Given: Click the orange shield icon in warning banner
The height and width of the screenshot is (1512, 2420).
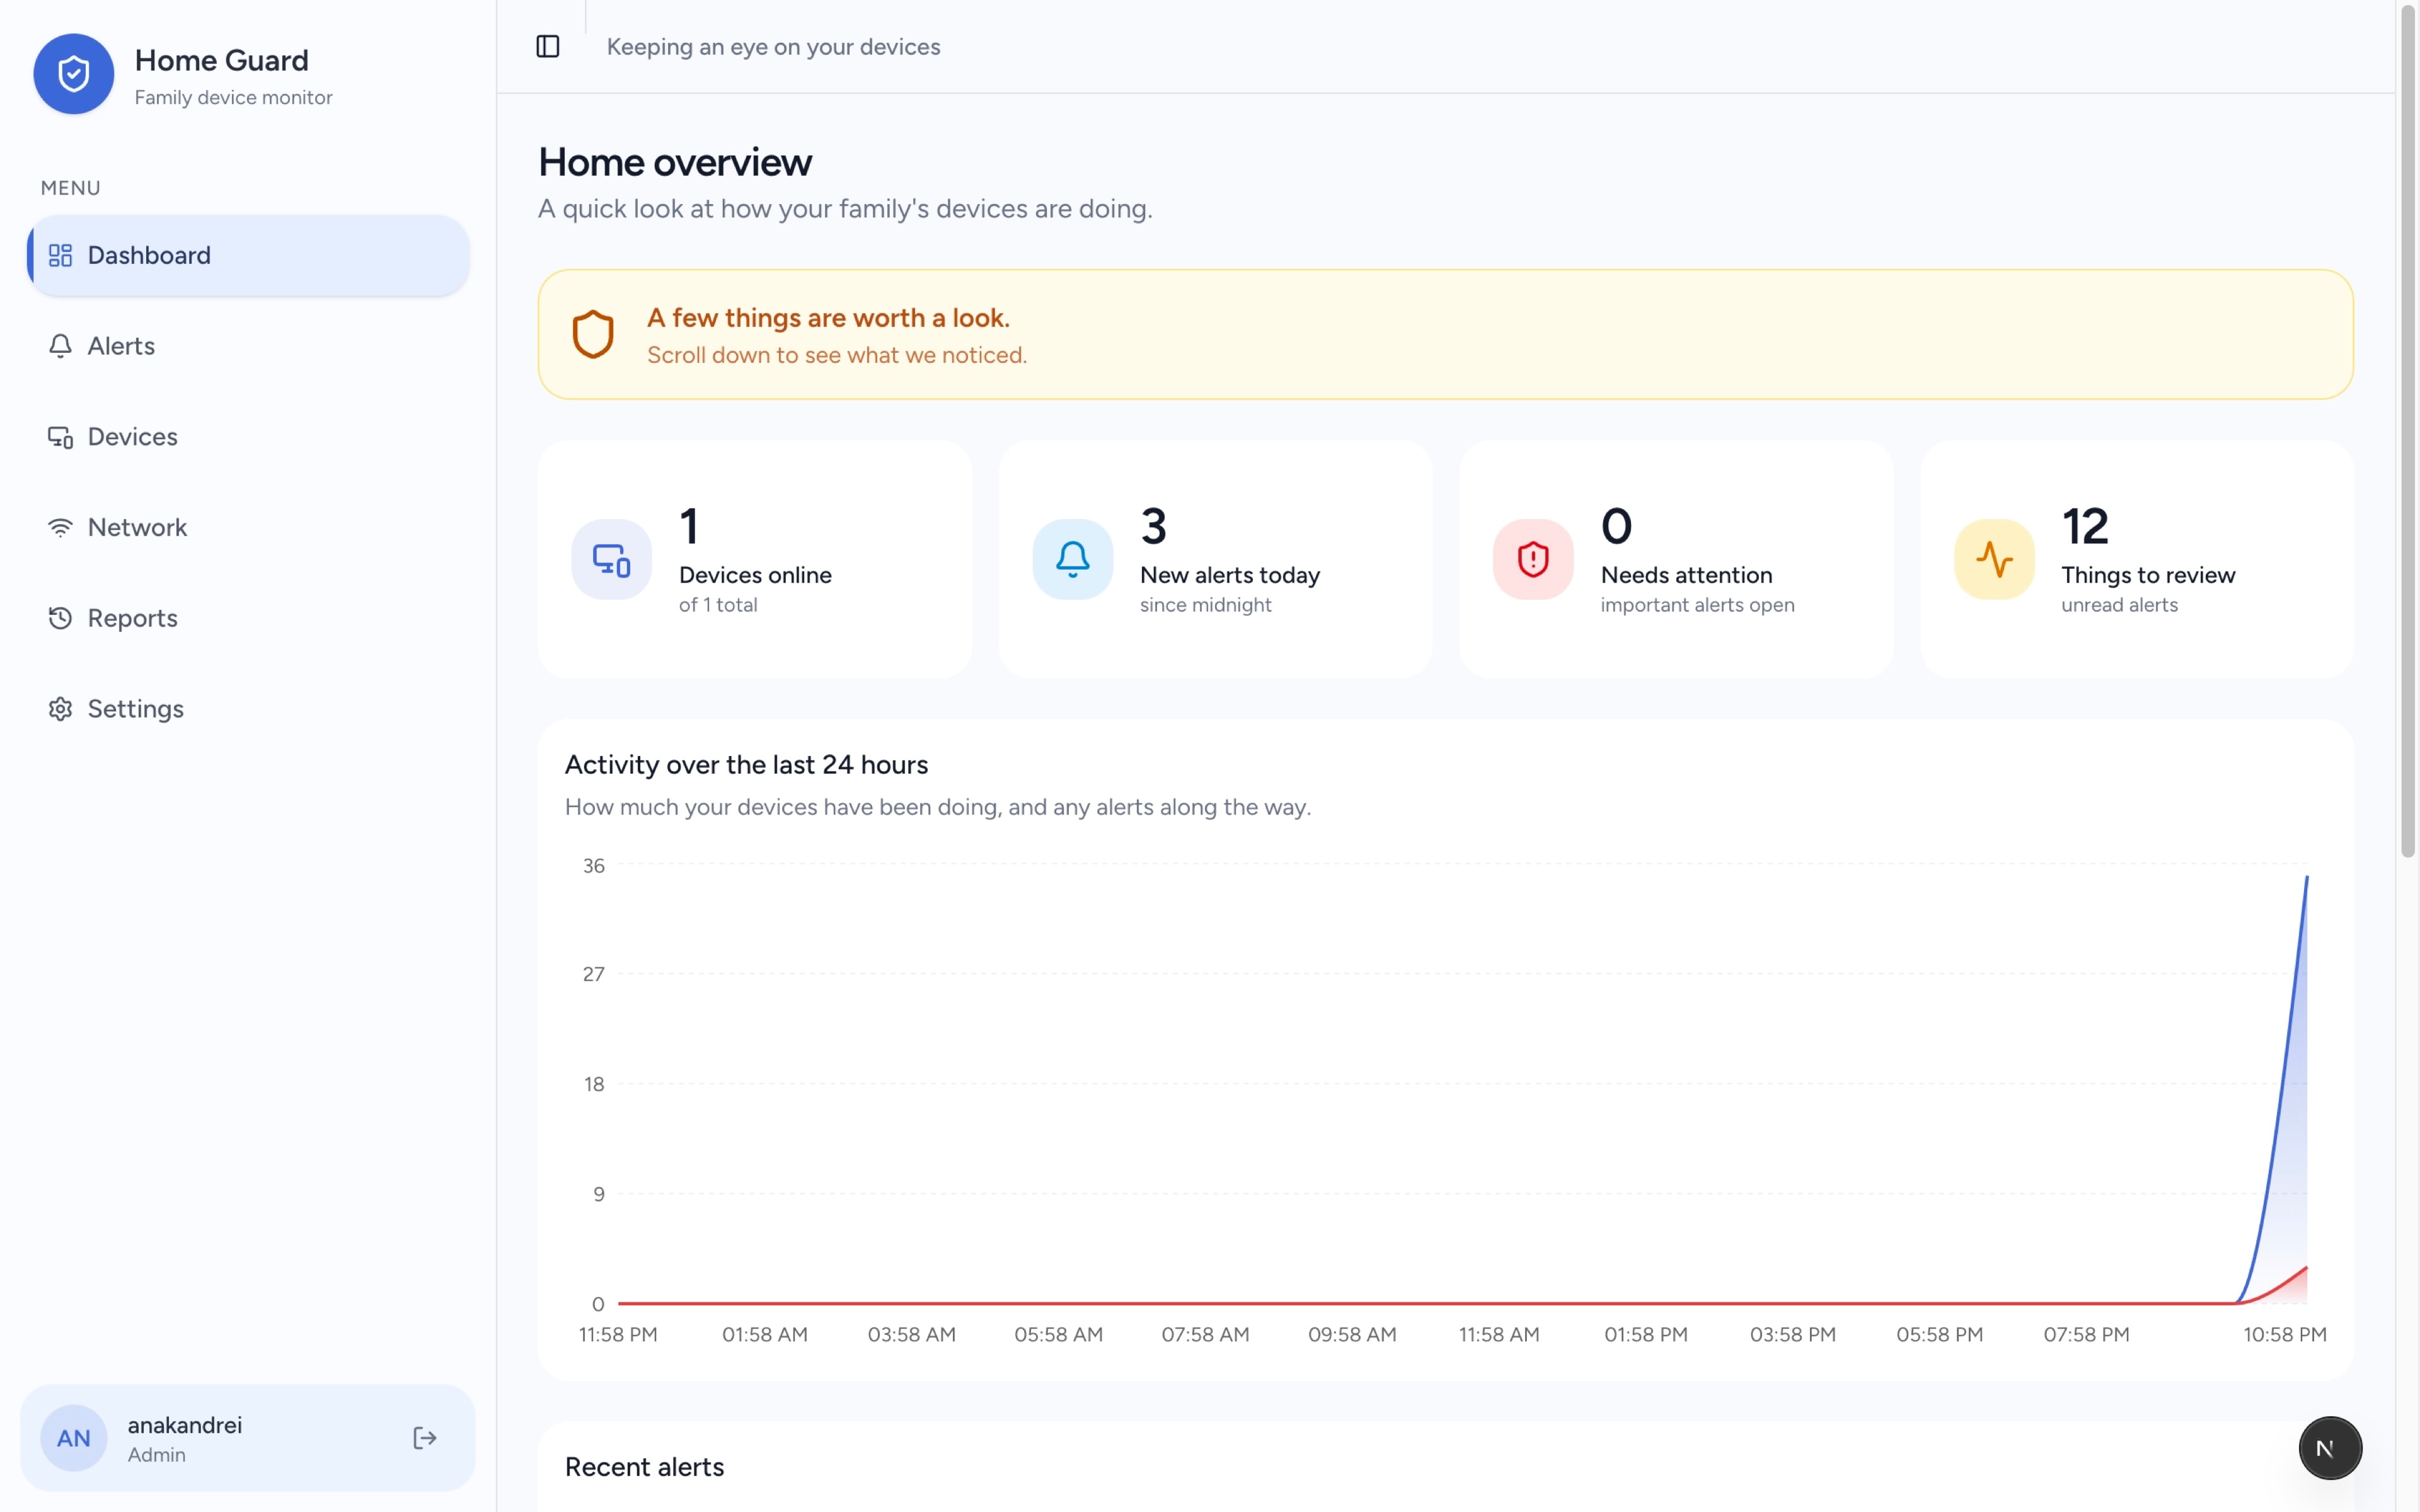Looking at the screenshot, I should 593,334.
